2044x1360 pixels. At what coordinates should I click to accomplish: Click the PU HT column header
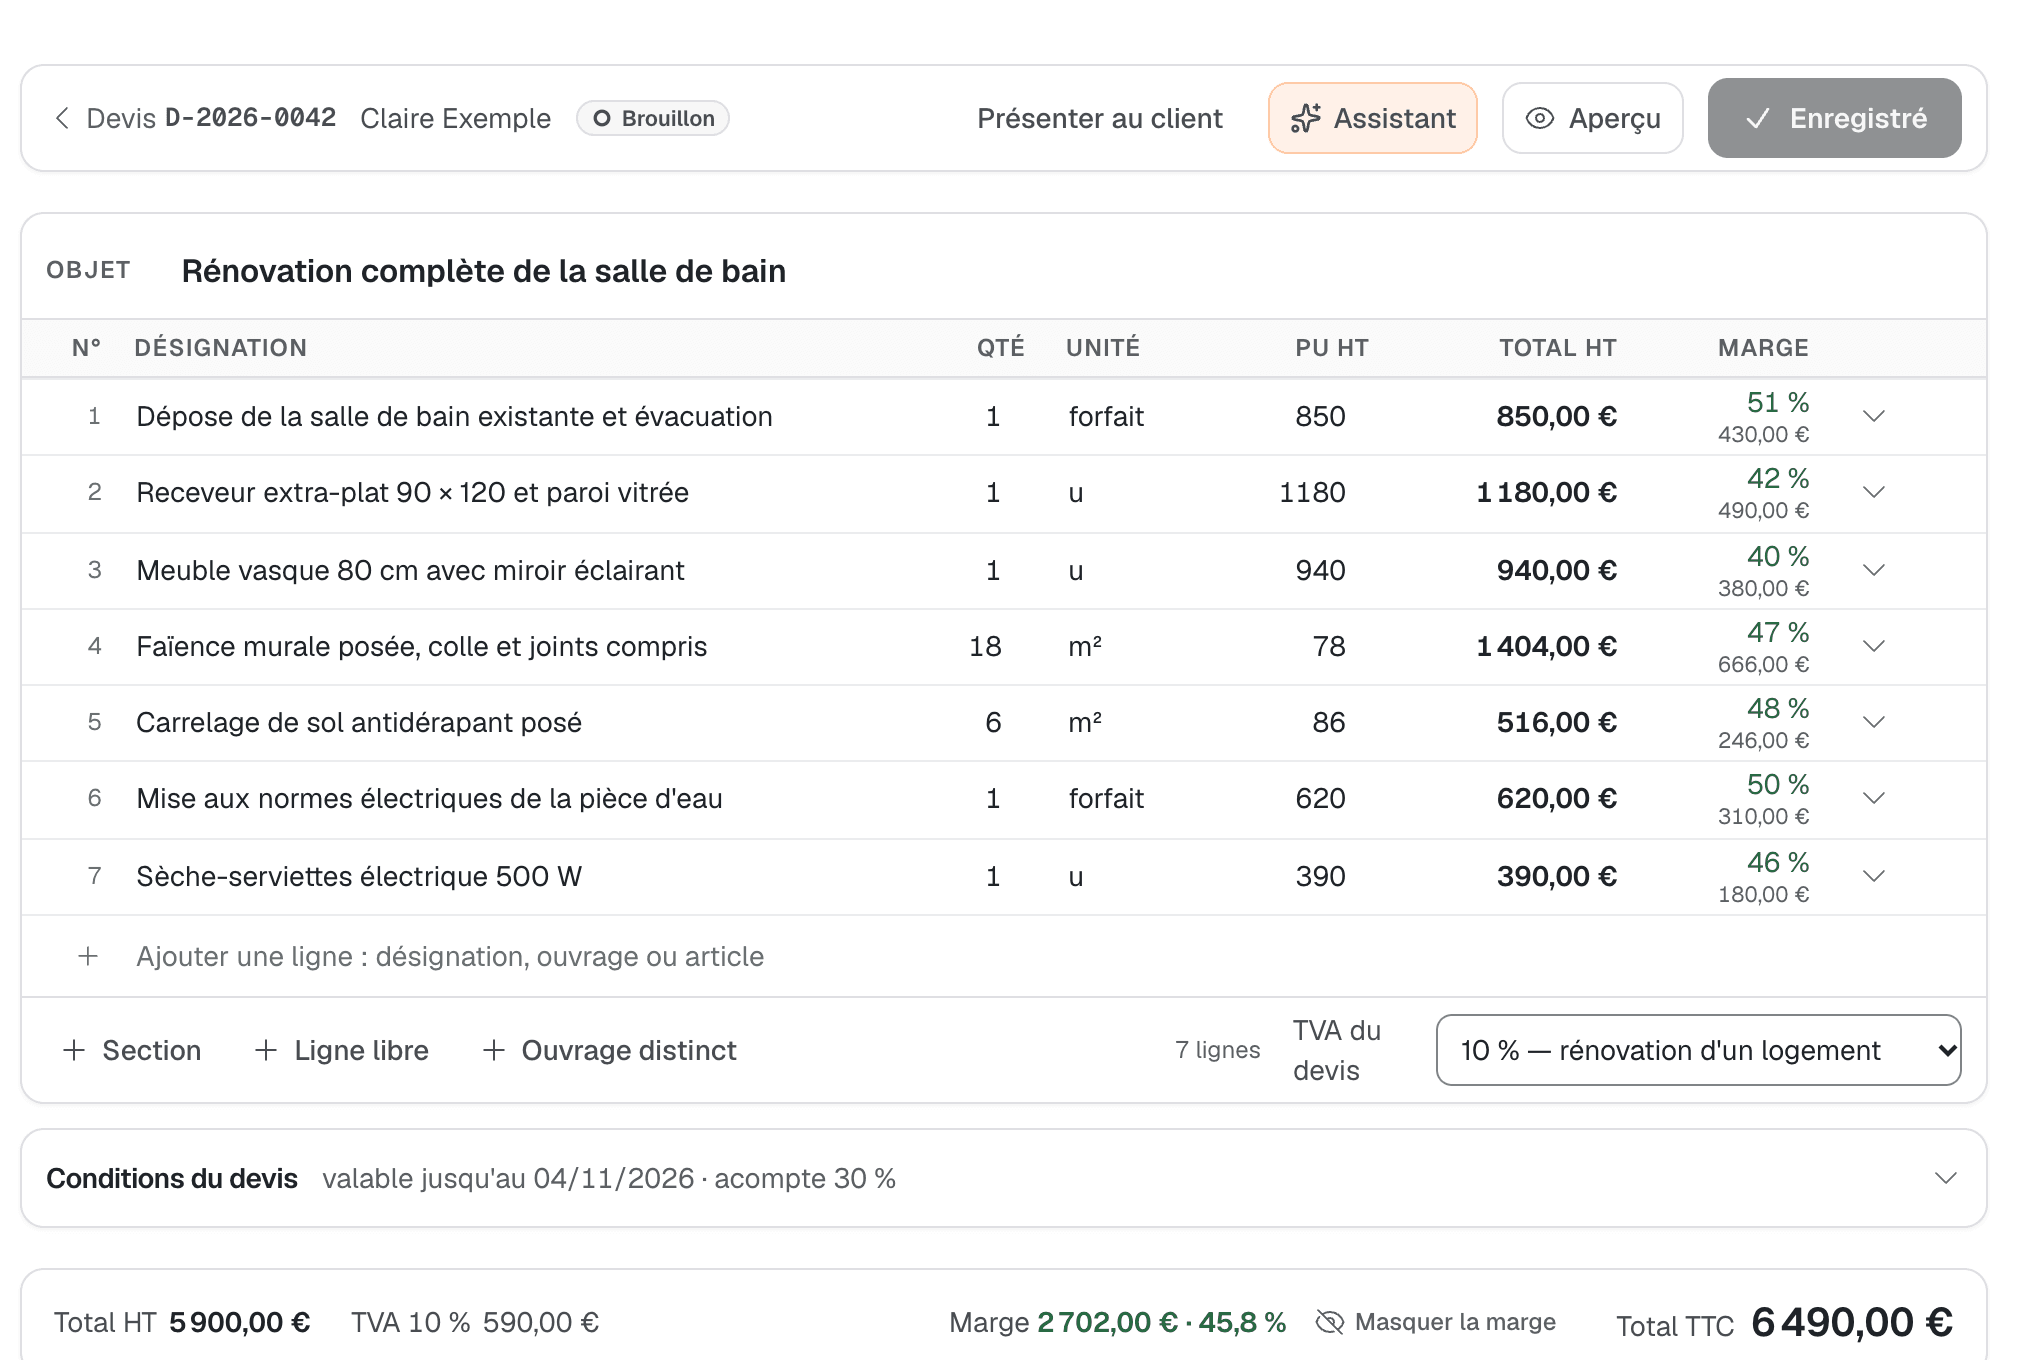[1331, 348]
